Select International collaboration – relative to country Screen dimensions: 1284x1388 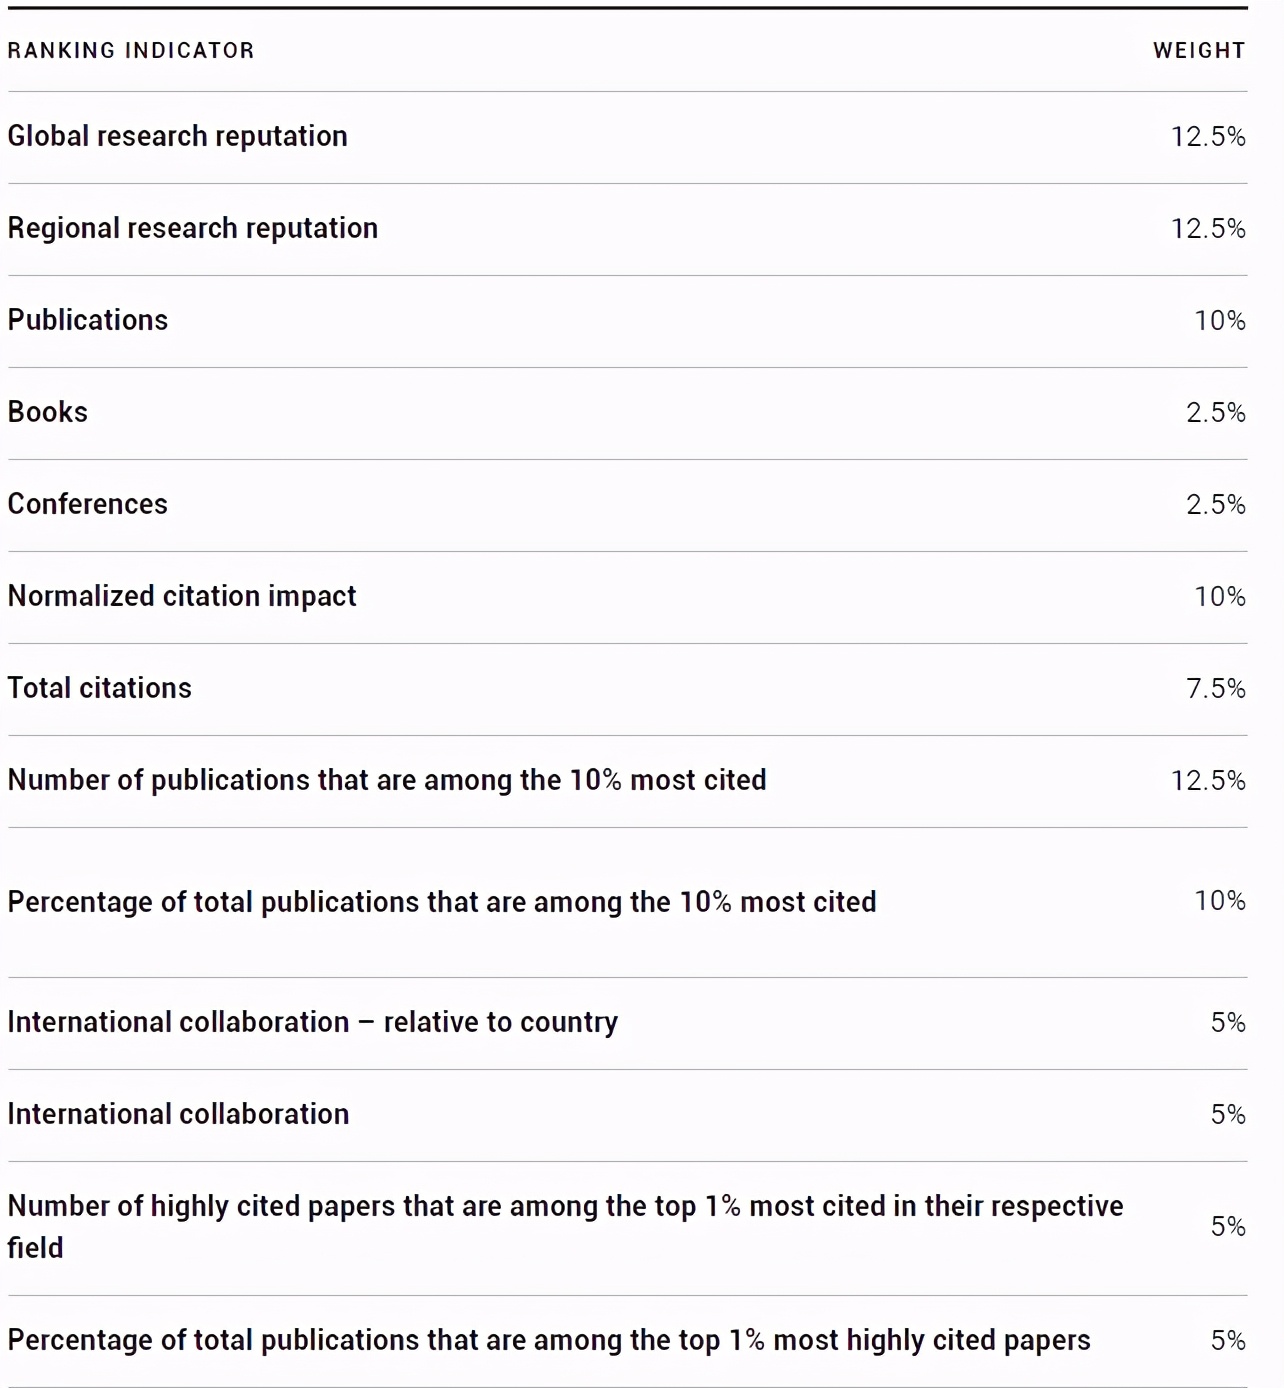click(313, 1022)
